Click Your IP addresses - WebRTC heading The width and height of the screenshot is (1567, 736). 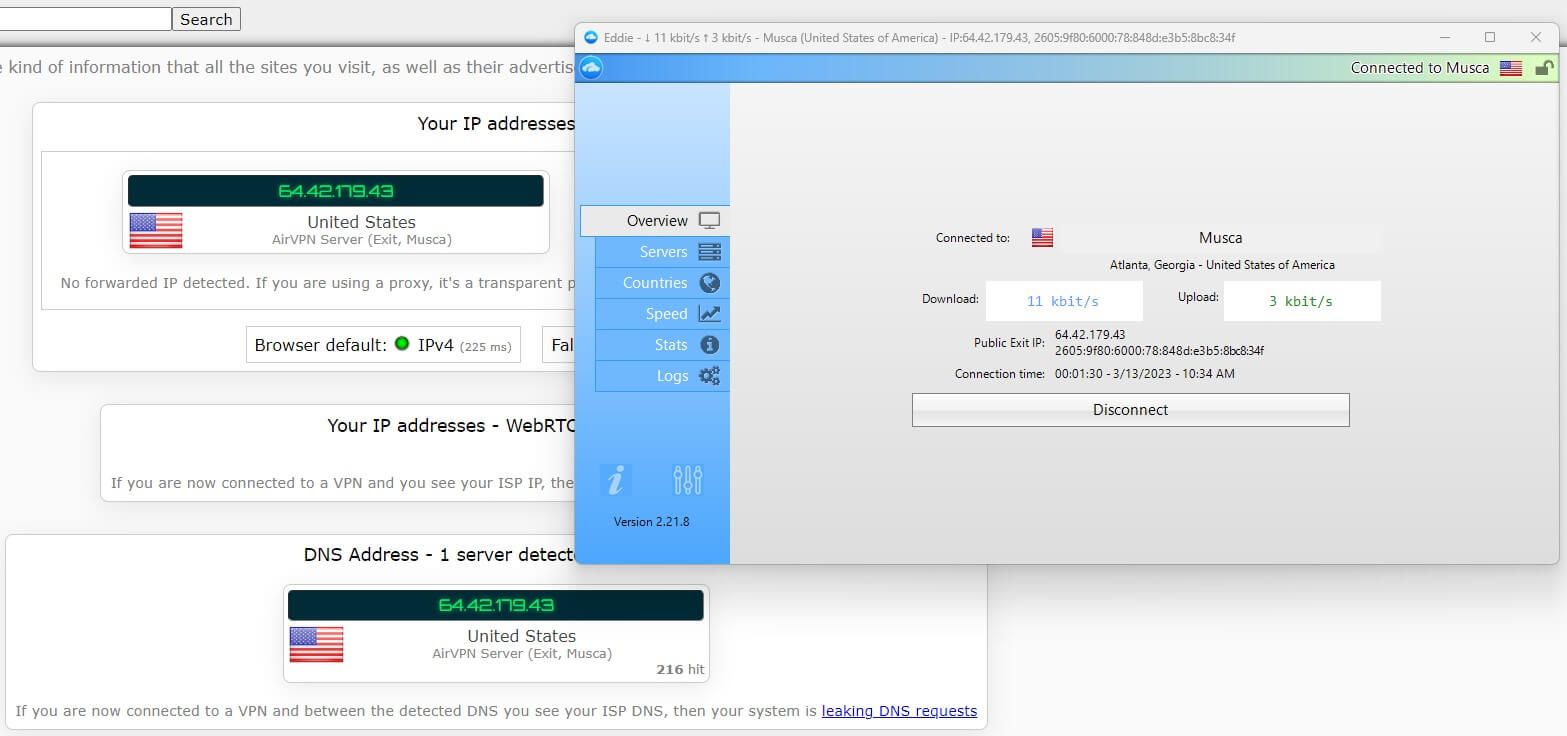pos(452,425)
